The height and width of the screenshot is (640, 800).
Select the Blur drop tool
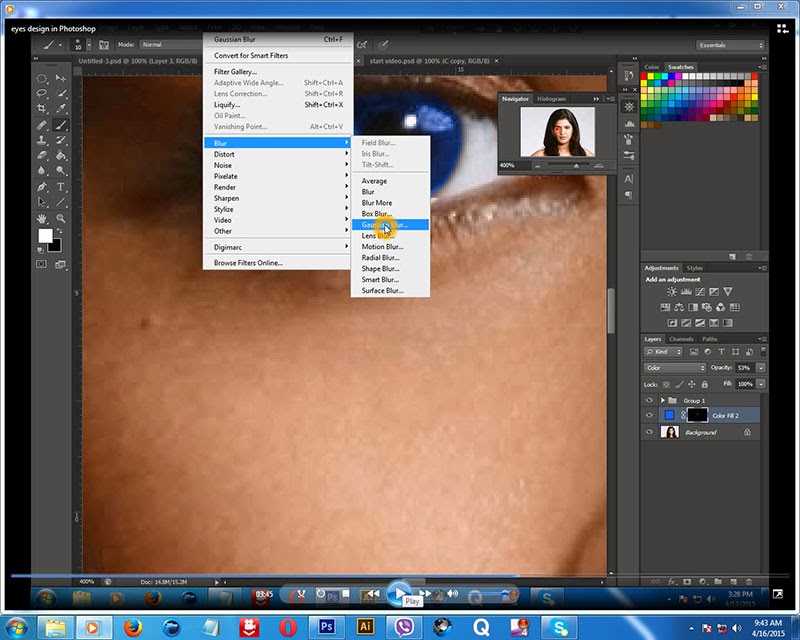(x=42, y=170)
